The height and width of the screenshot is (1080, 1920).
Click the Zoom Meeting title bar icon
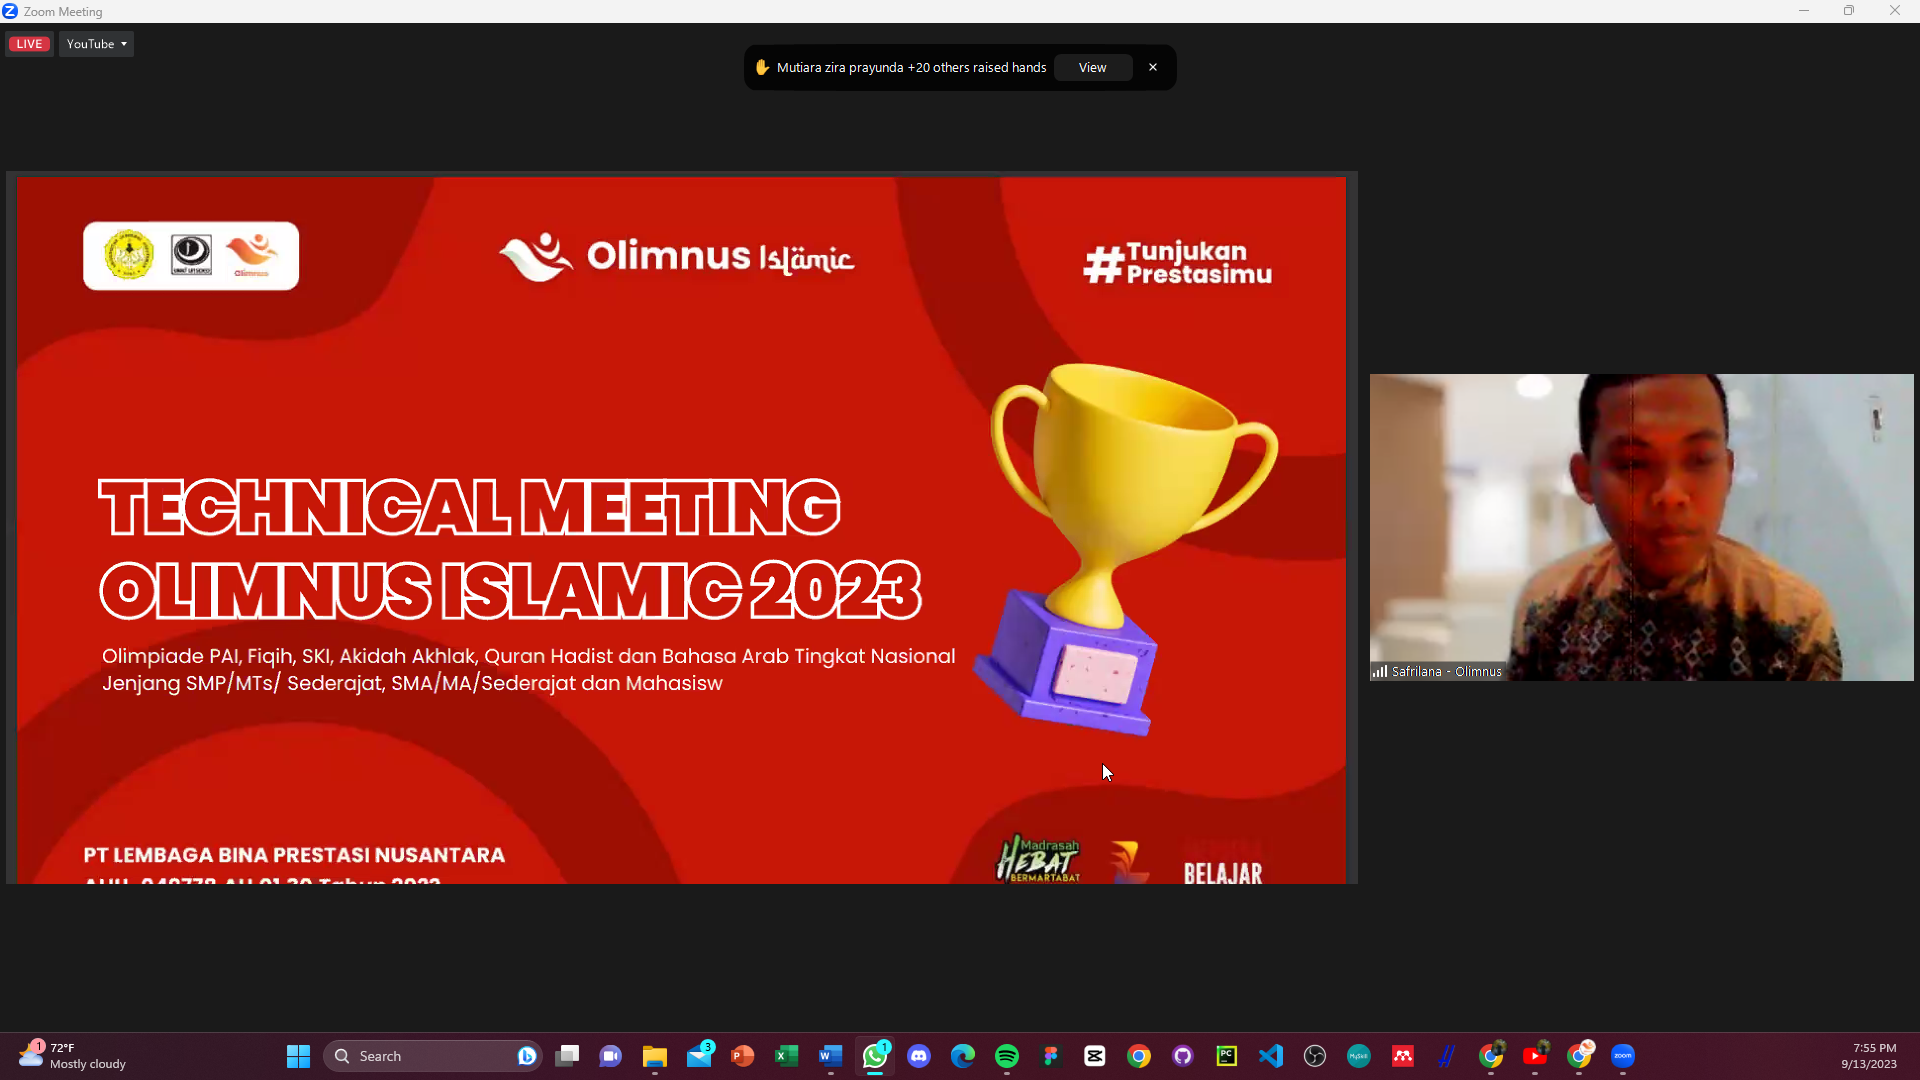(10, 11)
